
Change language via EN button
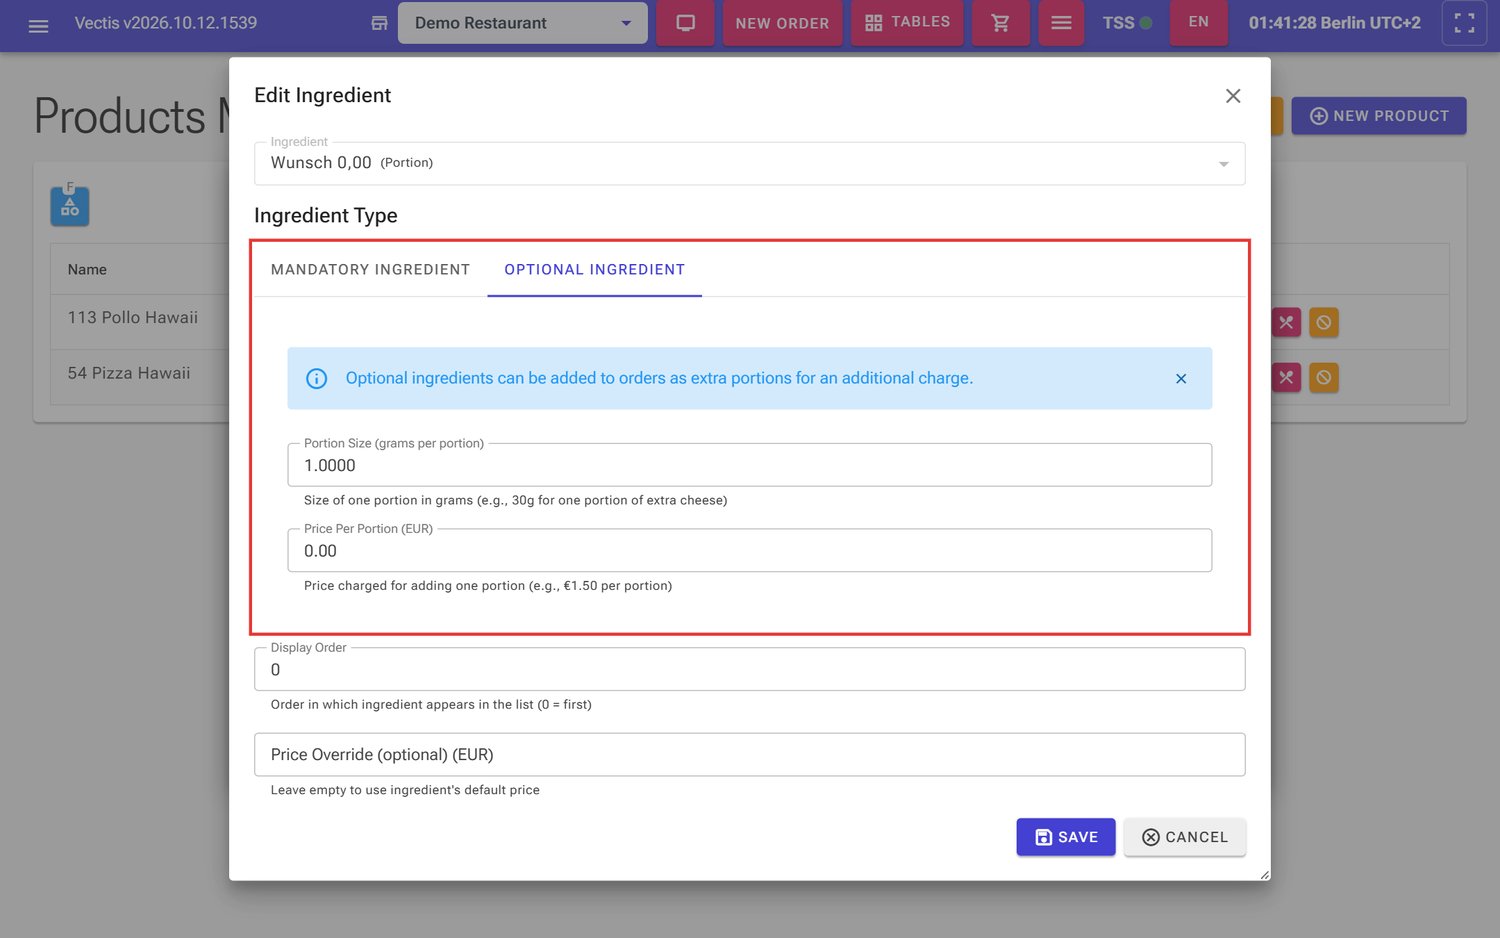(1199, 22)
